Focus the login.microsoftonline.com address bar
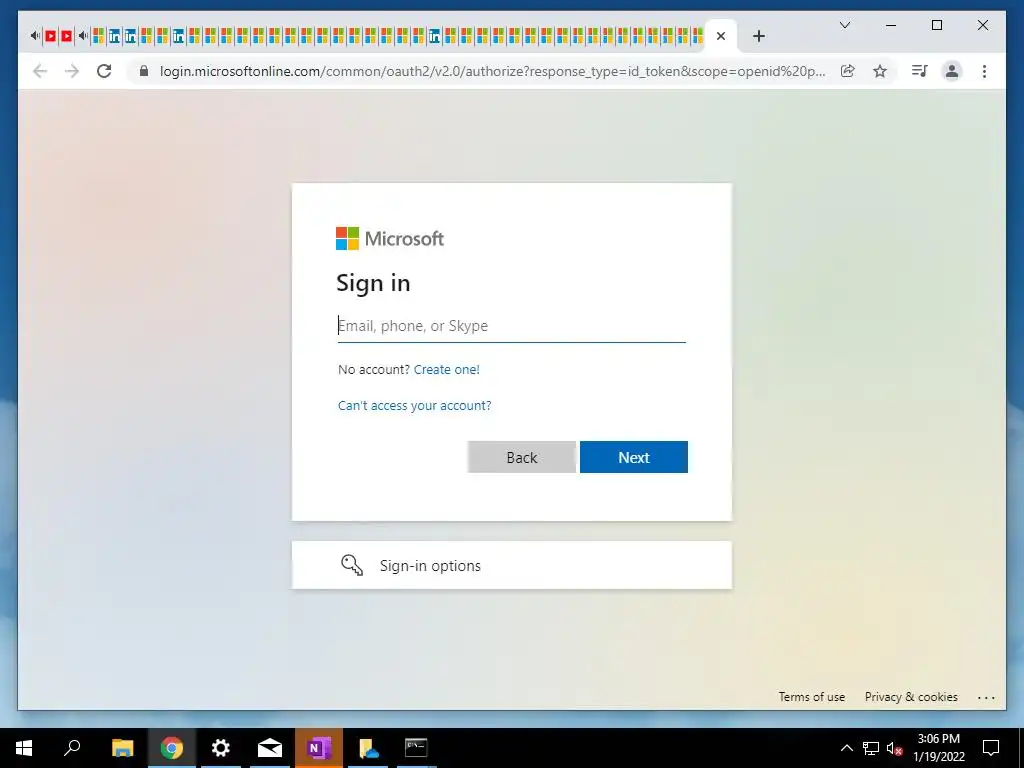 pos(492,71)
